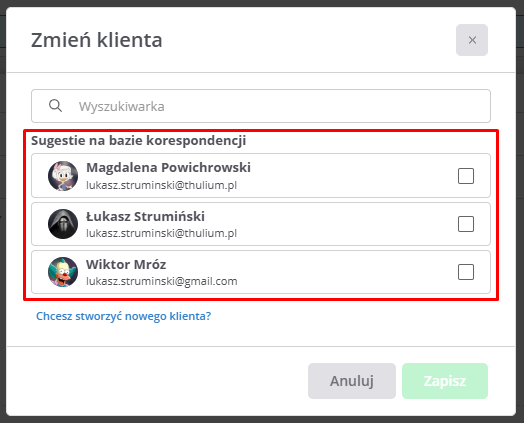Select the Wiktor Mróz name text
The height and width of the screenshot is (423, 524).
pos(126,264)
